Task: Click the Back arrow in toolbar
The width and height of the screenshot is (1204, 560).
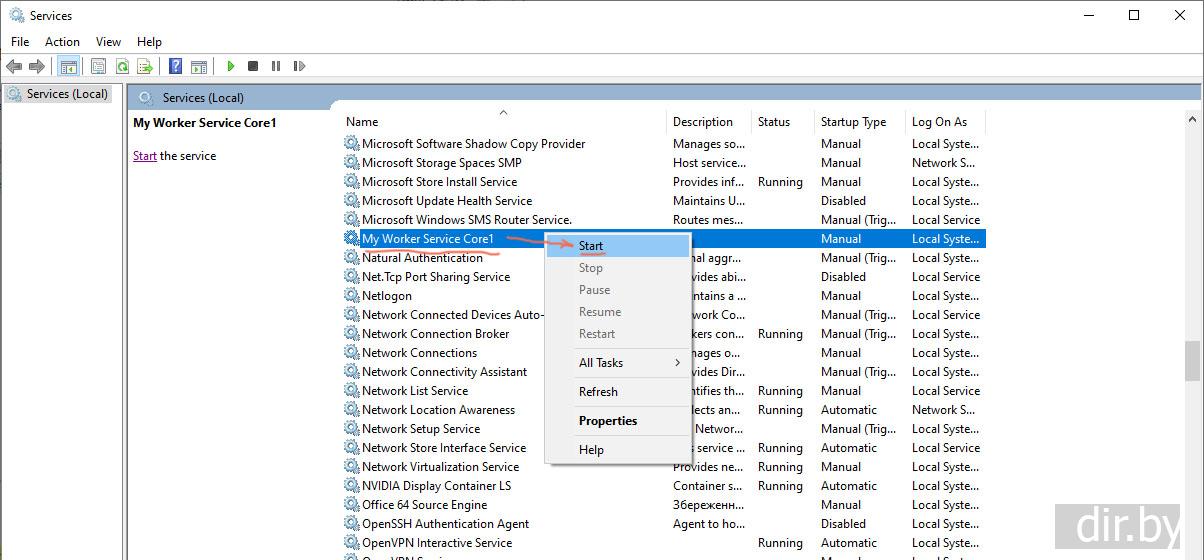Action: (14, 66)
